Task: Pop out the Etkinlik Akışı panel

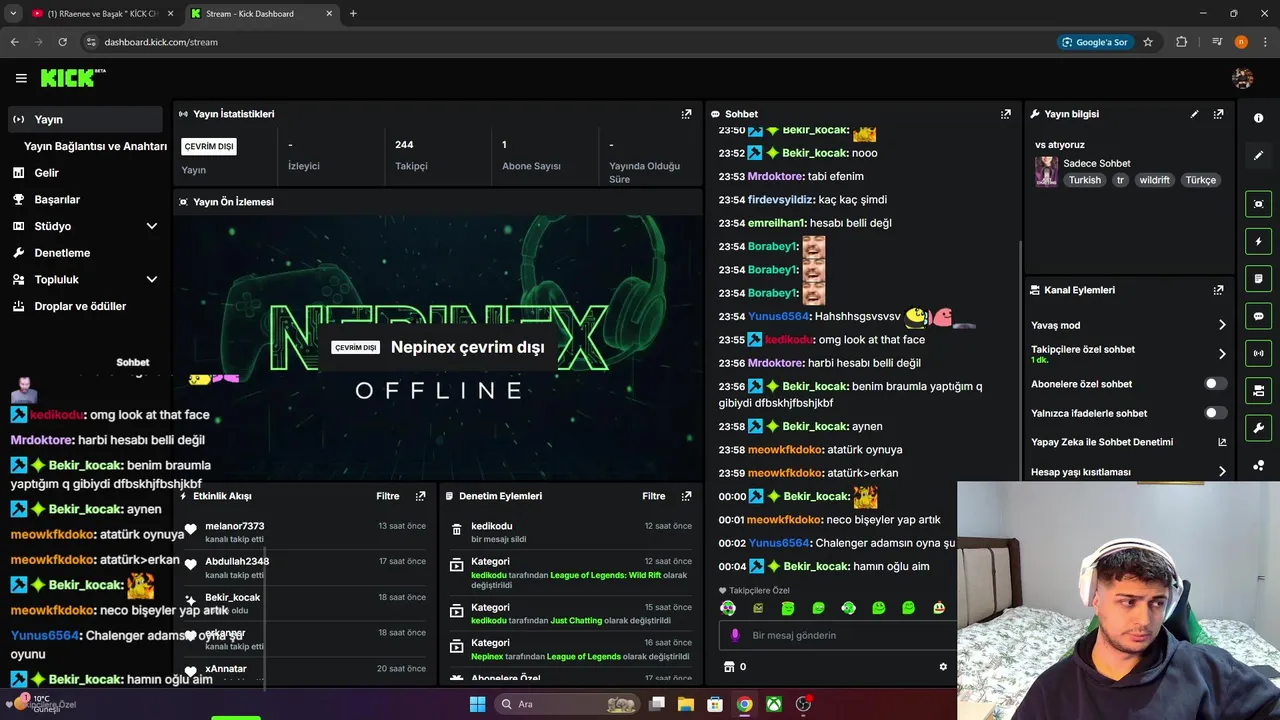Action: (x=420, y=496)
